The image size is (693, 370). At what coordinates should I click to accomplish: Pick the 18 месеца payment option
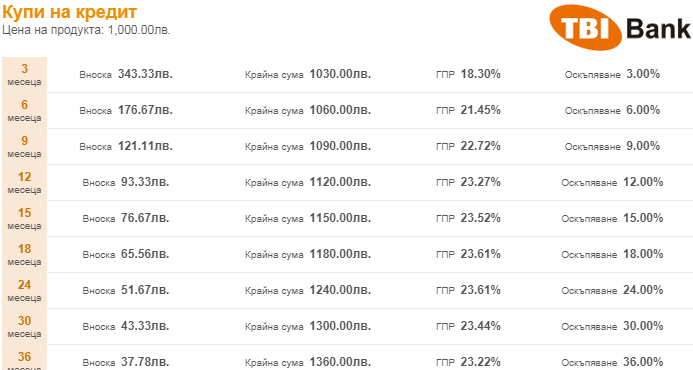click(x=24, y=255)
